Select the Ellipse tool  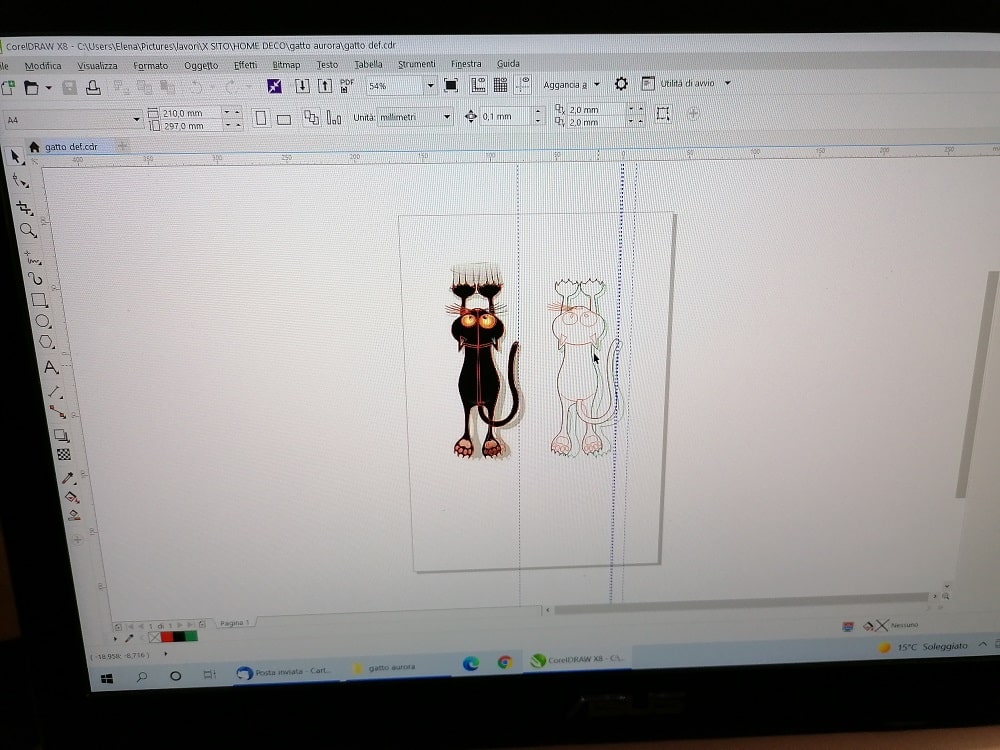[43, 321]
